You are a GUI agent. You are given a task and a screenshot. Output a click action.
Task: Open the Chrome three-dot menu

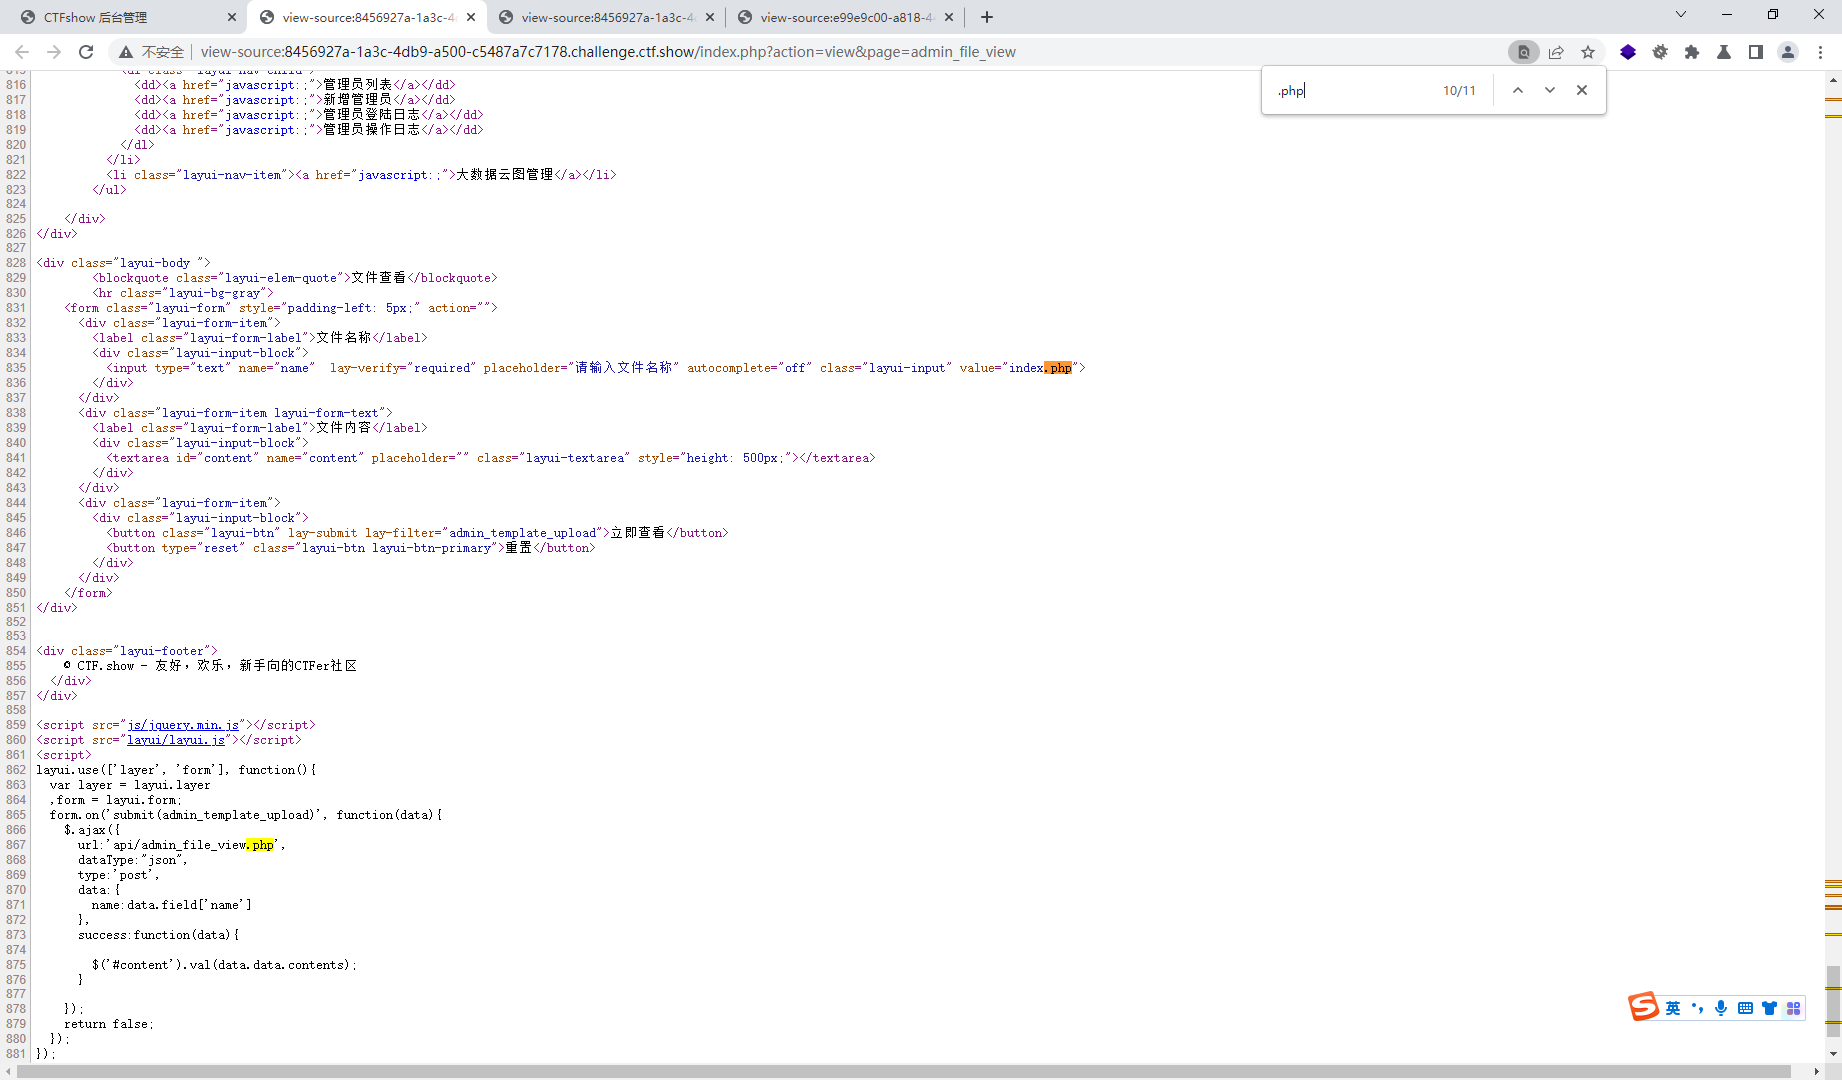point(1820,52)
